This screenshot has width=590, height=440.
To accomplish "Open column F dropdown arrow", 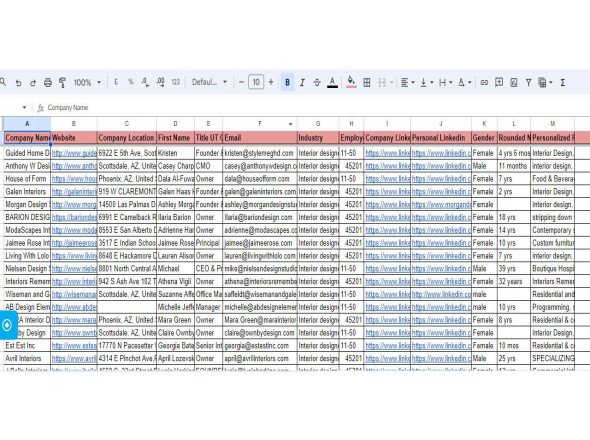I will coord(290,124).
